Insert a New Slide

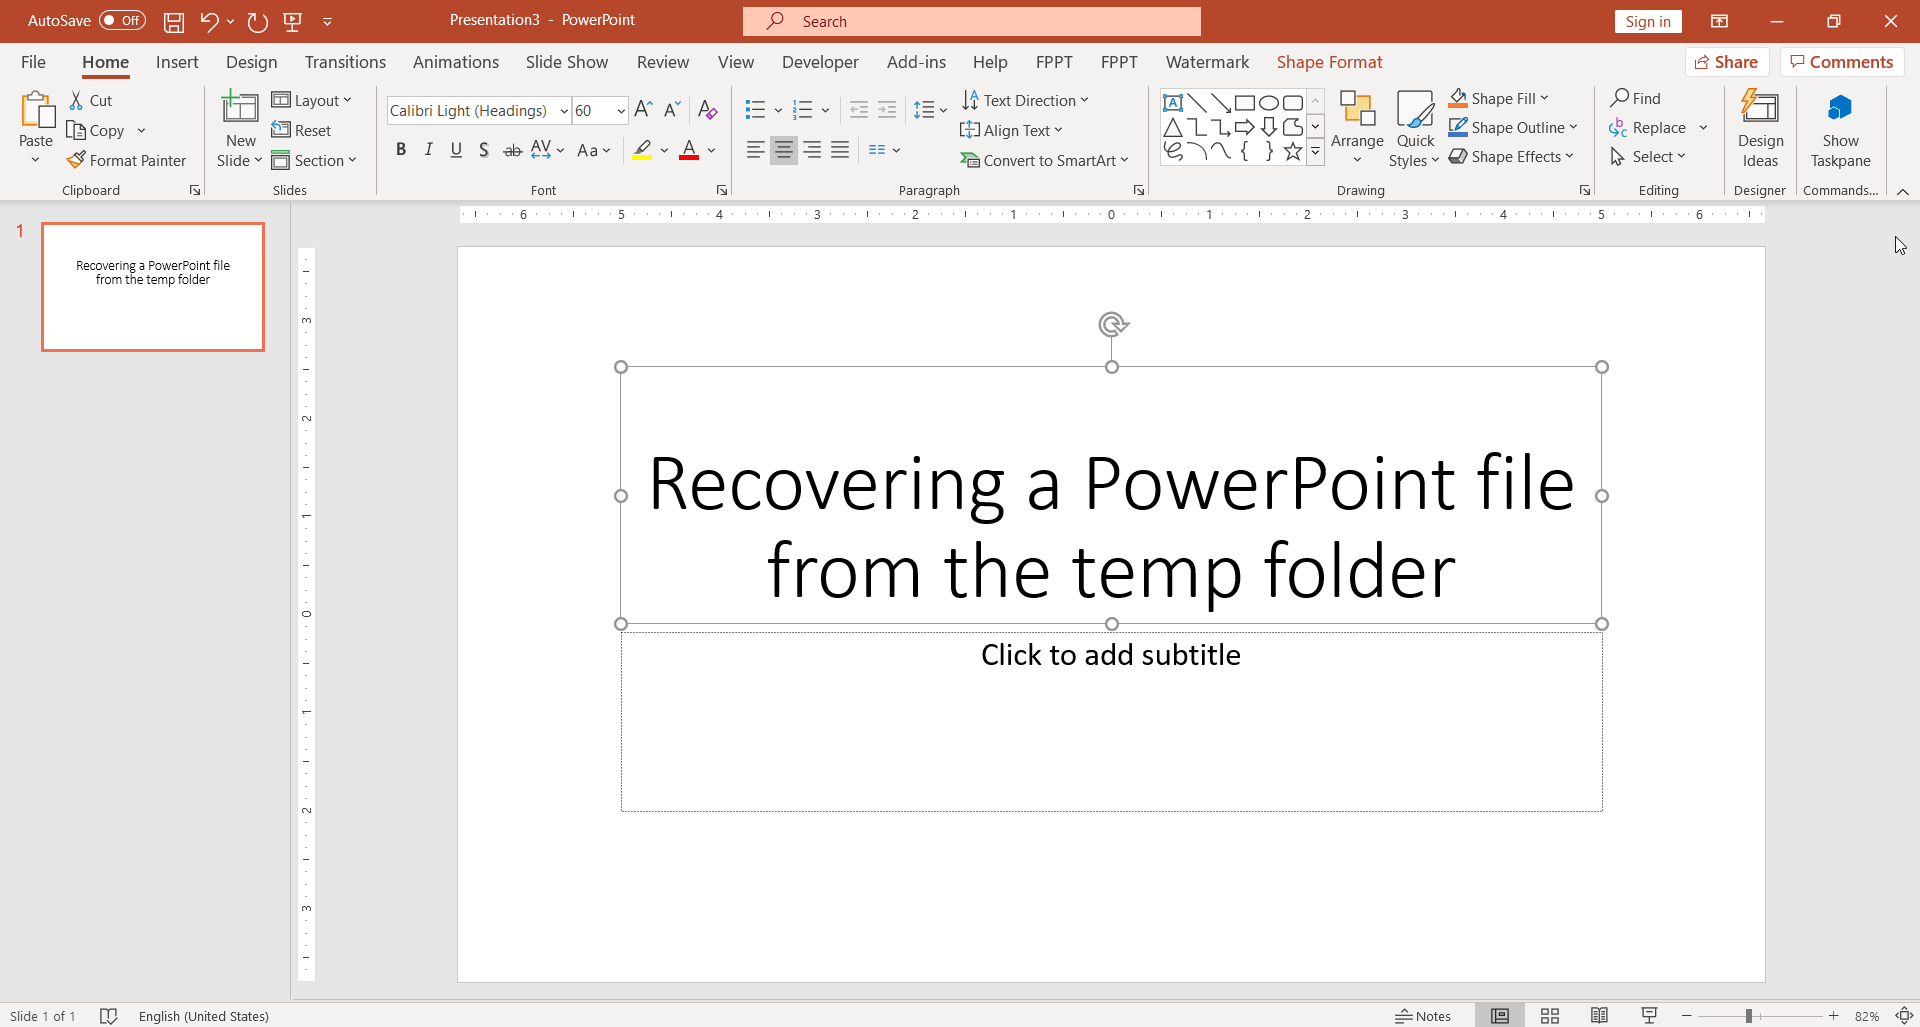pos(240,110)
